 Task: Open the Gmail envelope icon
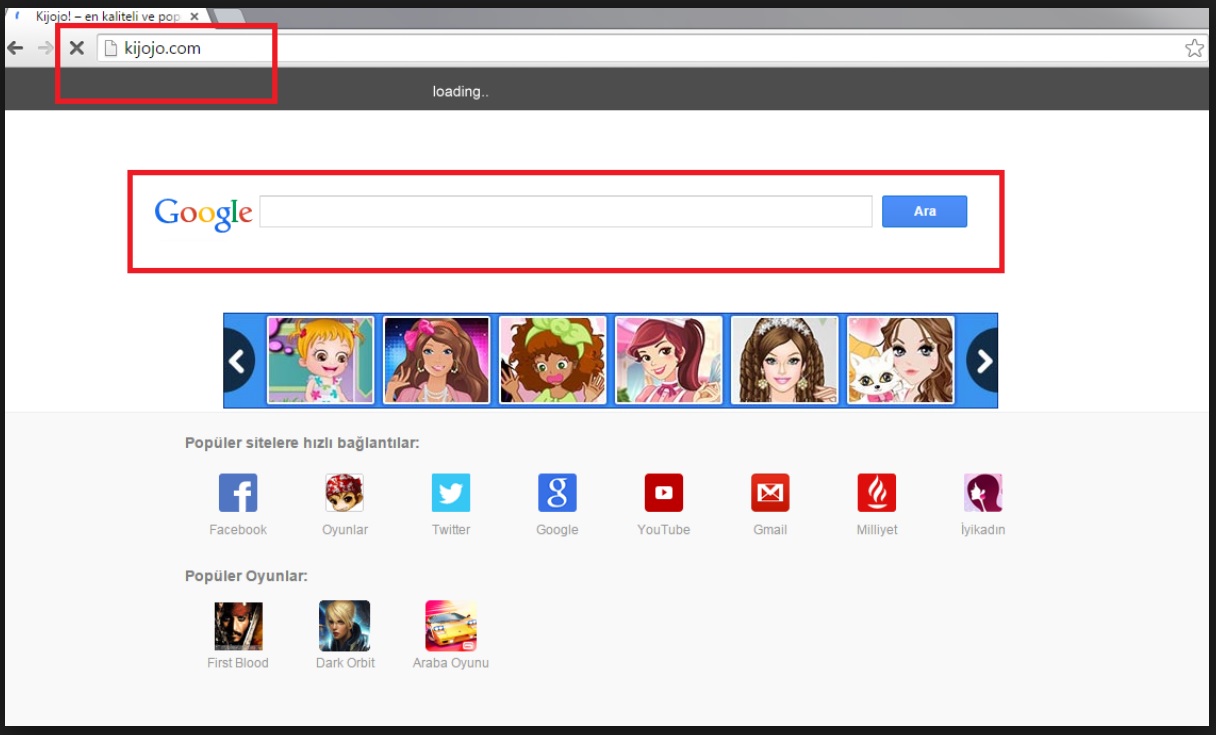770,492
